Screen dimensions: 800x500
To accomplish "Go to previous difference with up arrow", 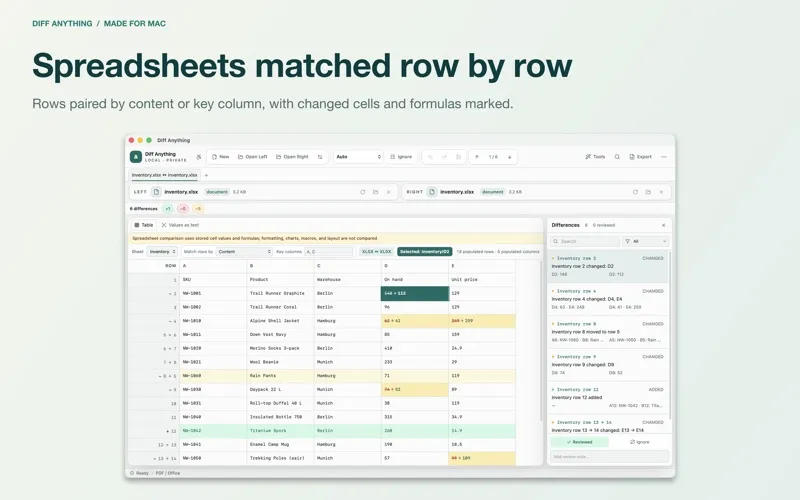I will coord(477,157).
